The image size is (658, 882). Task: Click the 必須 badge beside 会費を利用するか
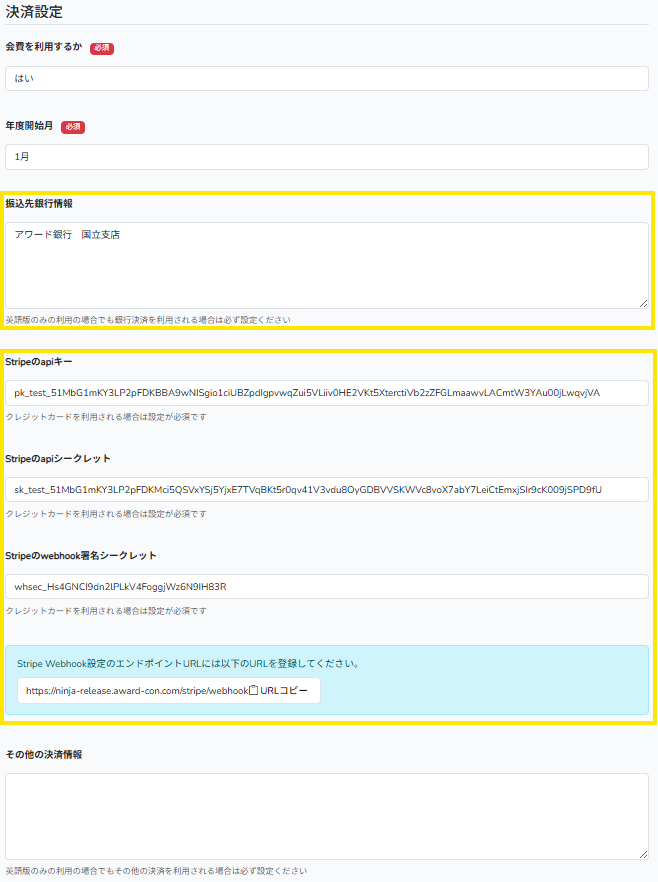coord(102,48)
